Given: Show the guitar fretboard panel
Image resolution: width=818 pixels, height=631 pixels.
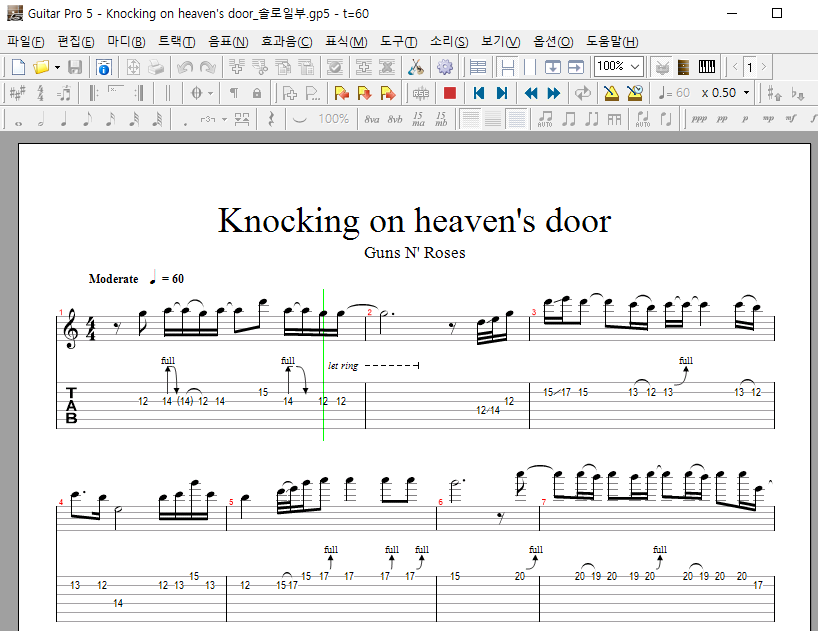Looking at the screenshot, I should (x=683, y=67).
